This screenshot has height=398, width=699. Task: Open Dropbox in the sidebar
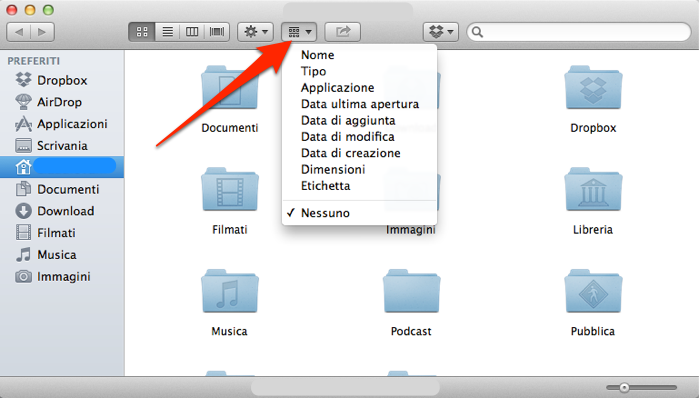pos(62,80)
